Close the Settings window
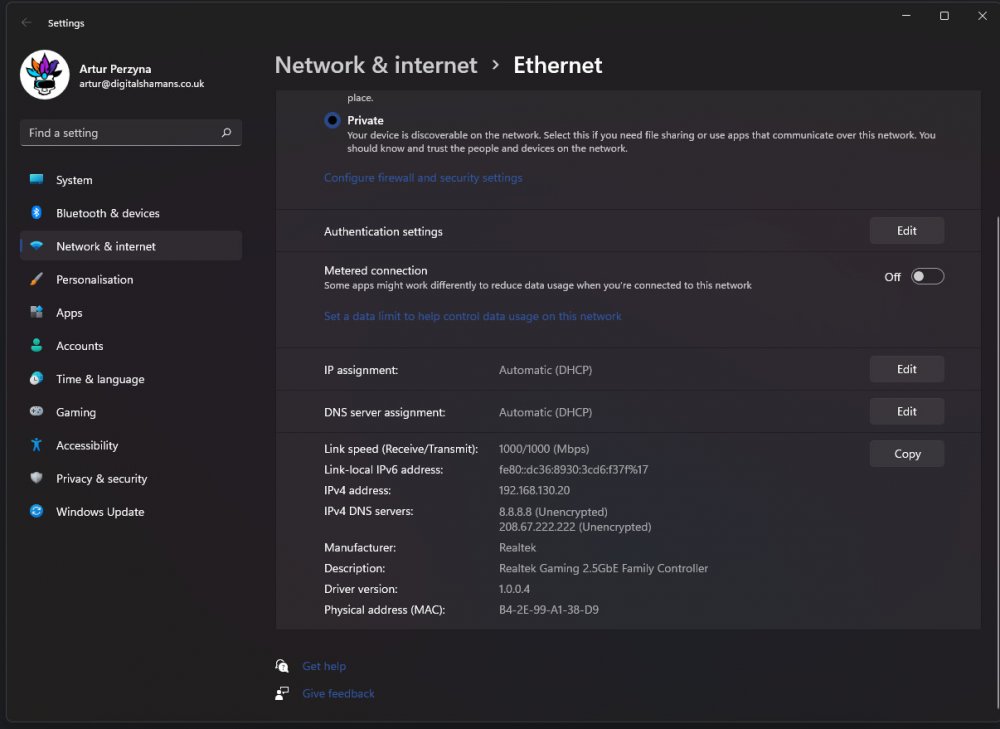The width and height of the screenshot is (1000, 729). pos(982,15)
